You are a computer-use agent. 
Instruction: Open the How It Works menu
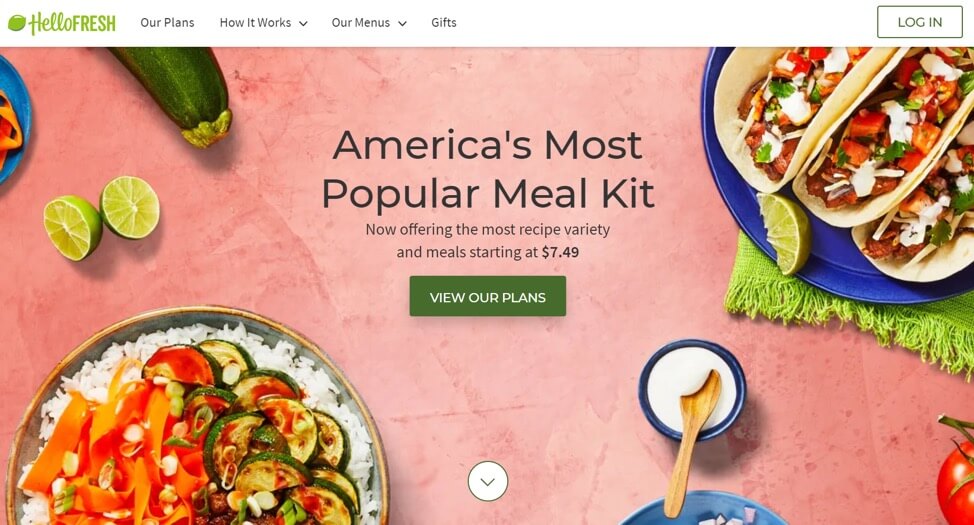[255, 22]
